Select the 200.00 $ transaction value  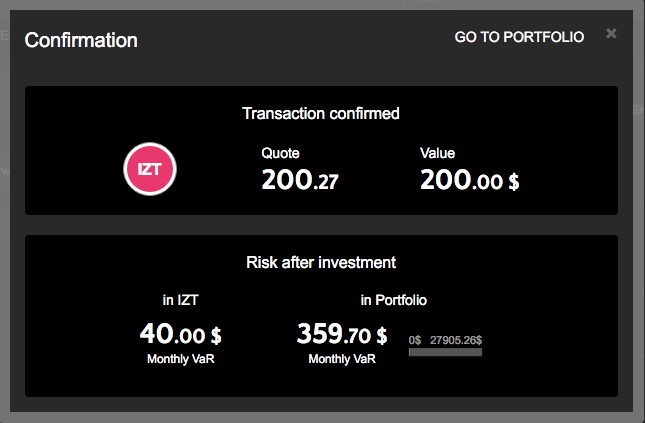(469, 180)
